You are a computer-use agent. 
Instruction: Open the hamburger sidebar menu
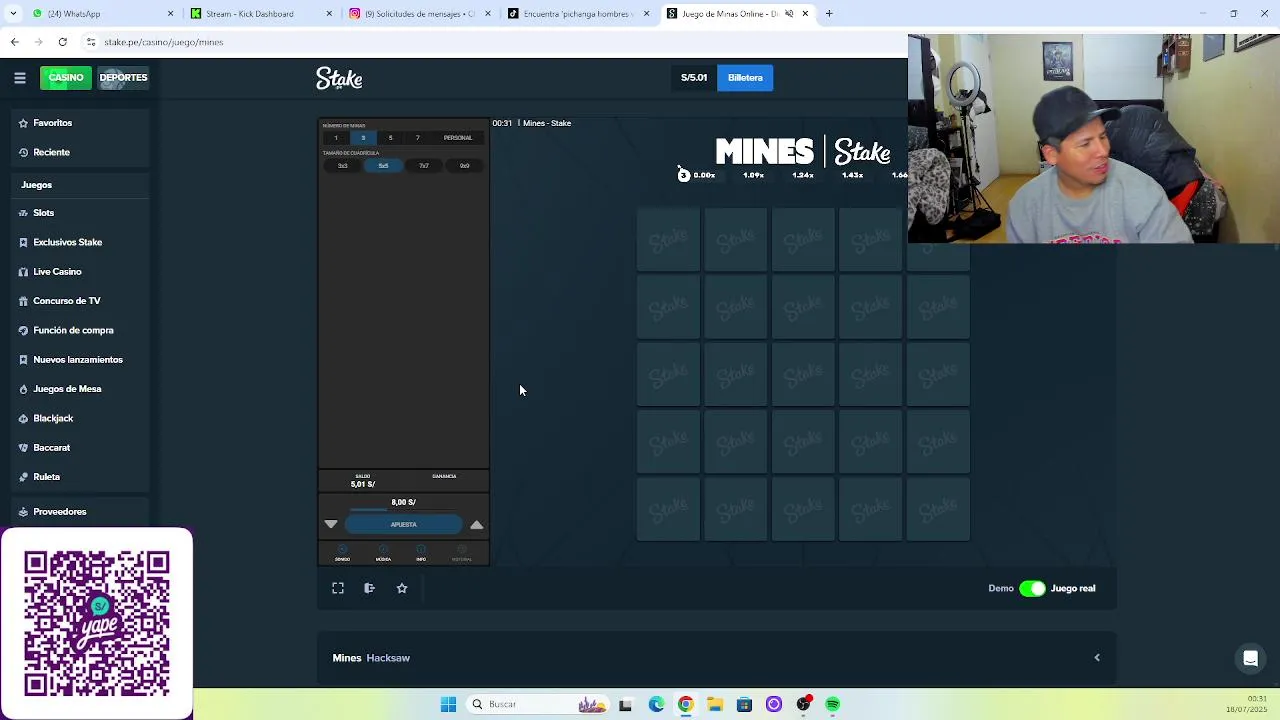coord(19,77)
